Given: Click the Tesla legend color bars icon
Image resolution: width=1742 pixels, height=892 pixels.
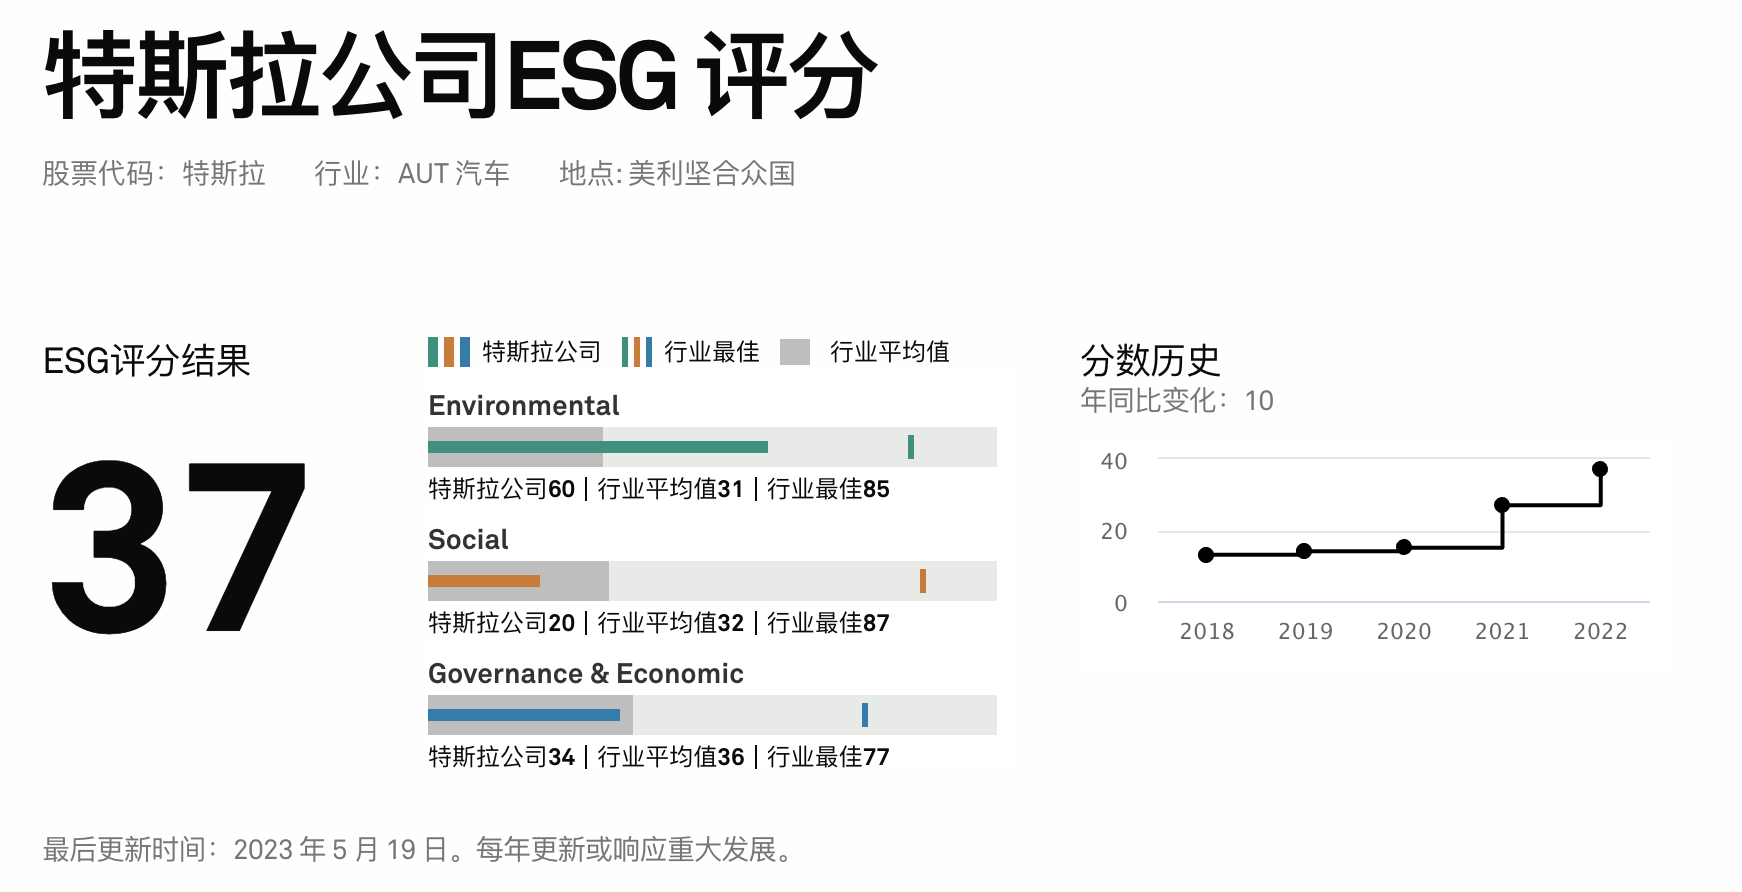Looking at the screenshot, I should (449, 352).
